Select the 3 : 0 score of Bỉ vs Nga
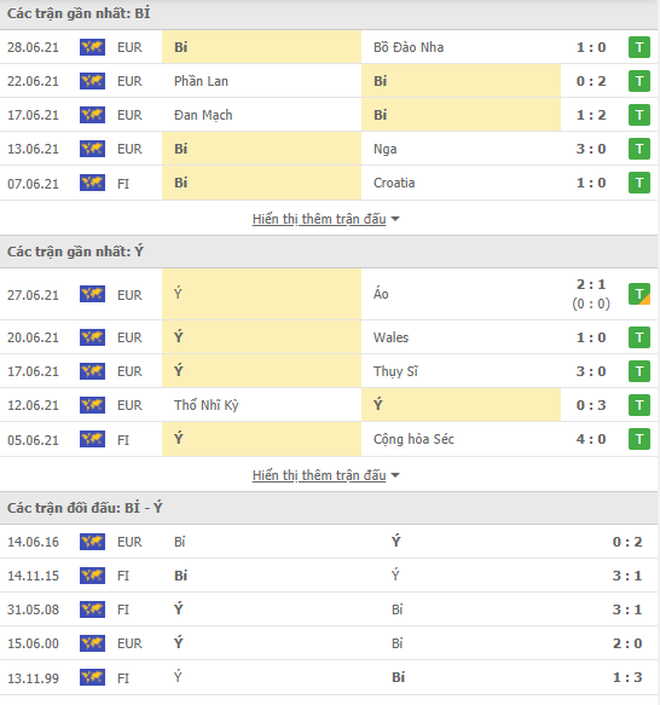The height and width of the screenshot is (705, 660). click(x=591, y=149)
